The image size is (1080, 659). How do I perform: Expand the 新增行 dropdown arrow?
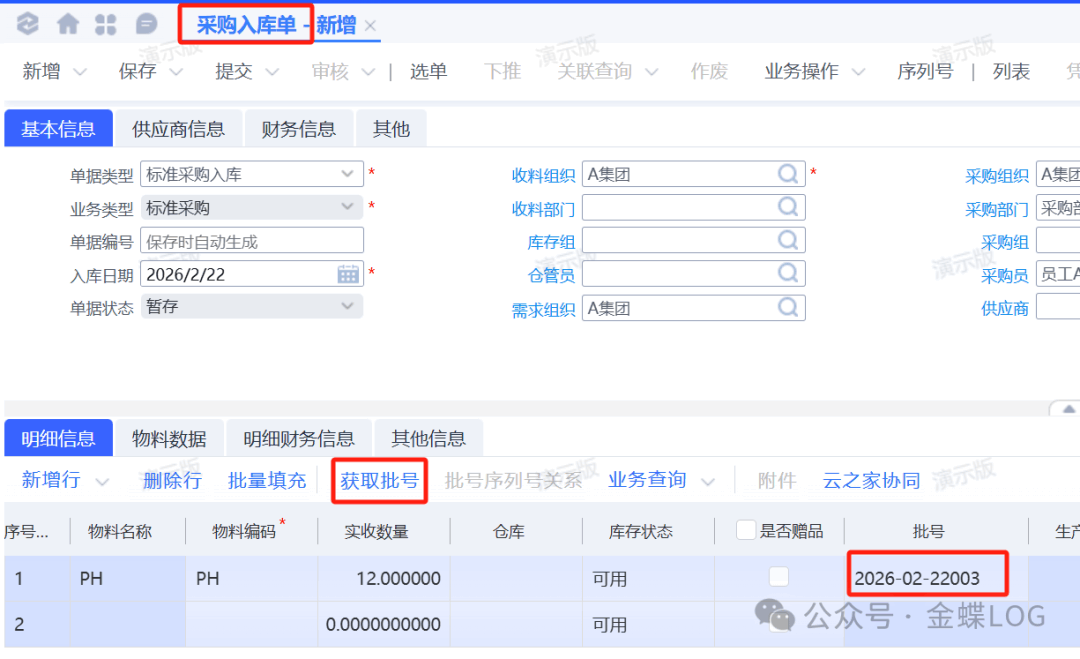102,481
